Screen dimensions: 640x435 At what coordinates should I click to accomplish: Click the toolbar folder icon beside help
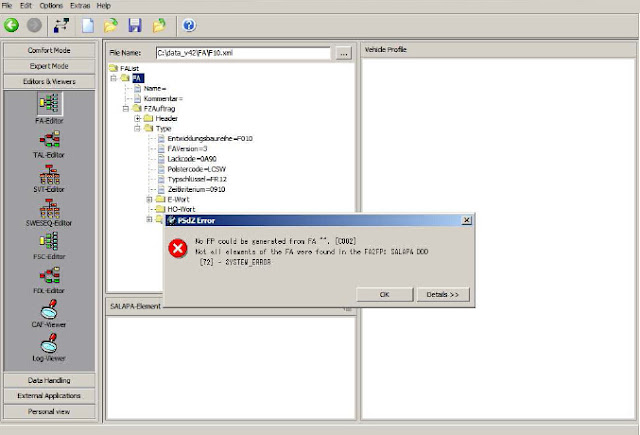[159, 25]
